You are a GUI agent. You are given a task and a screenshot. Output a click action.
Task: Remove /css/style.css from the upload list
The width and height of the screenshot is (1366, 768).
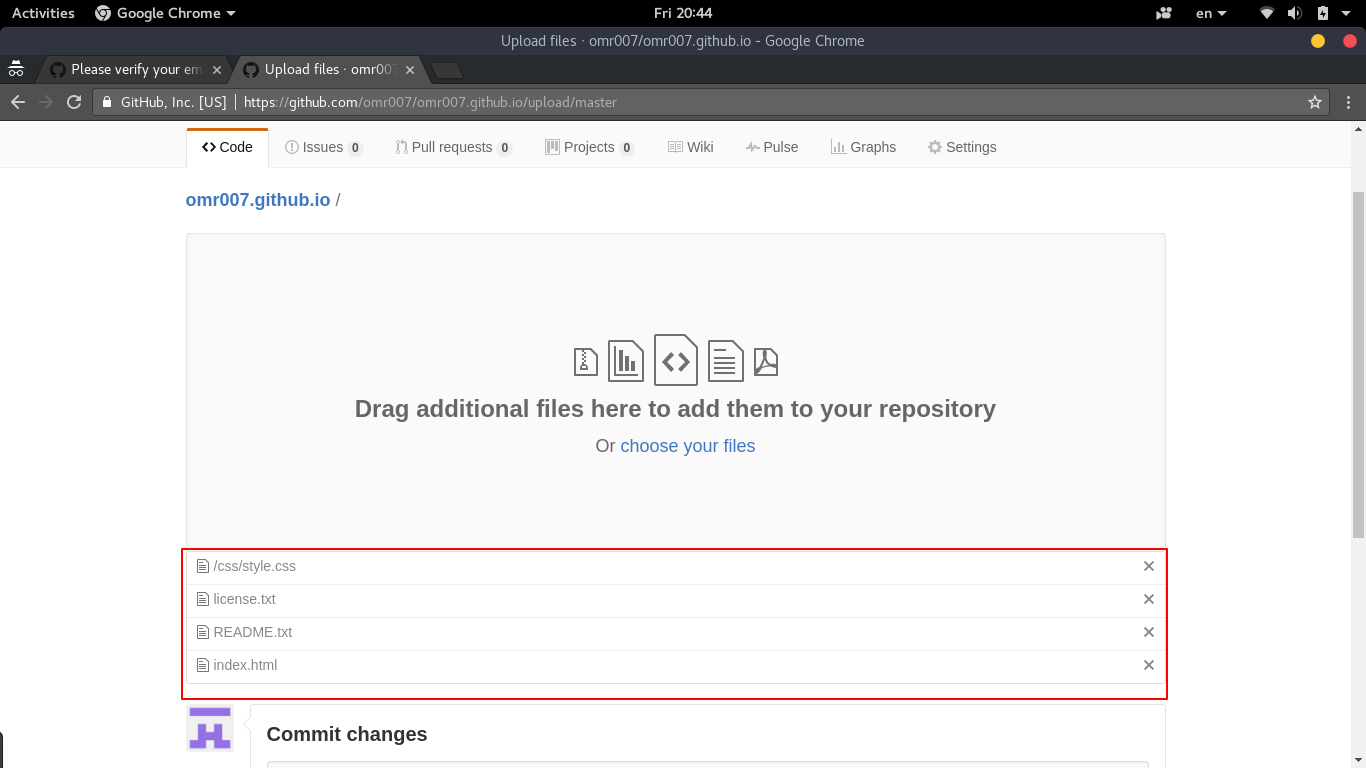click(1149, 566)
